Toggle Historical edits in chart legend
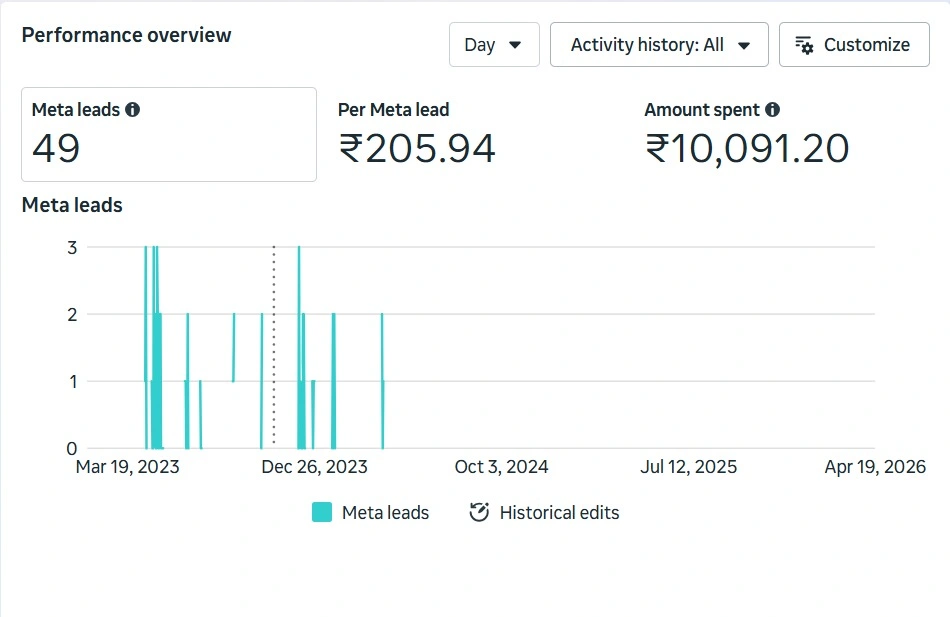Screen dimensions: 950x617 pyautogui.click(x=544, y=512)
